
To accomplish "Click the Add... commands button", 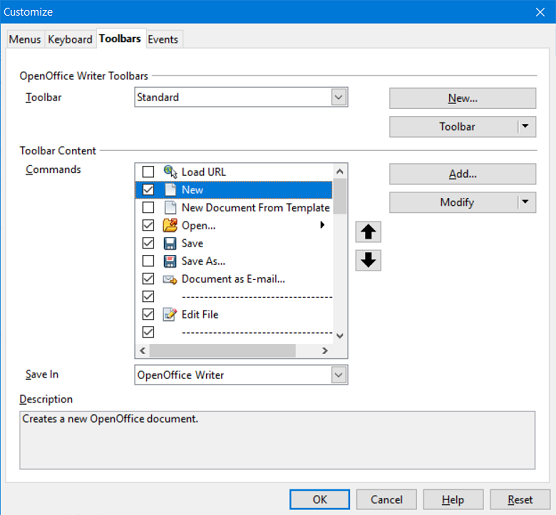I will coord(462,174).
